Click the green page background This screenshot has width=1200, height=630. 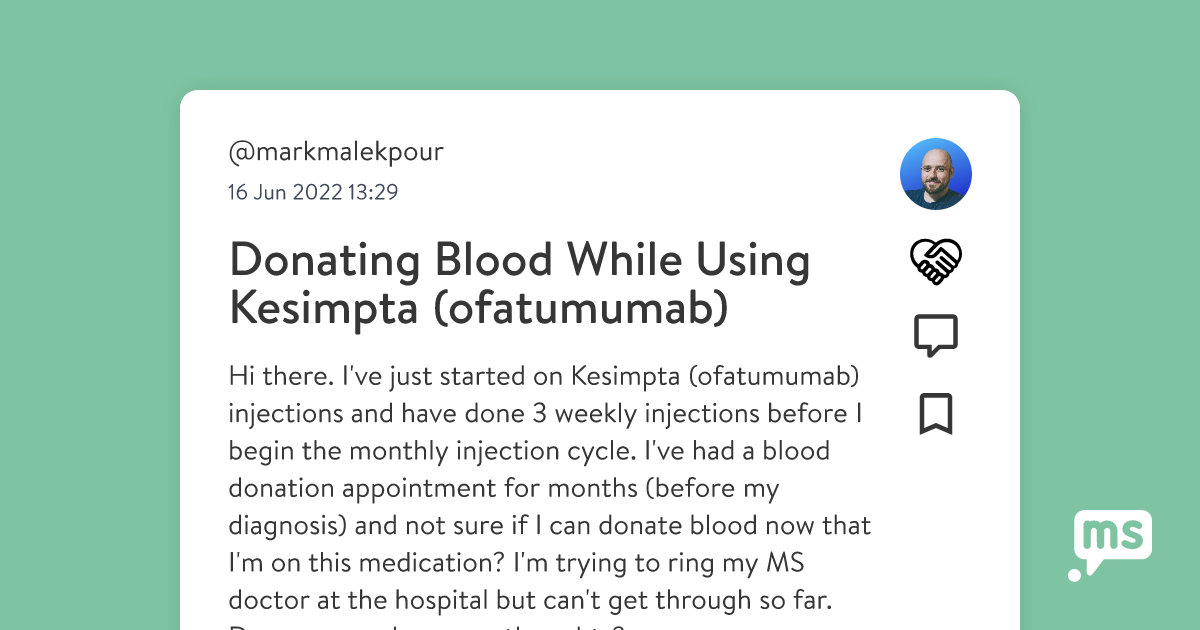click(90, 315)
